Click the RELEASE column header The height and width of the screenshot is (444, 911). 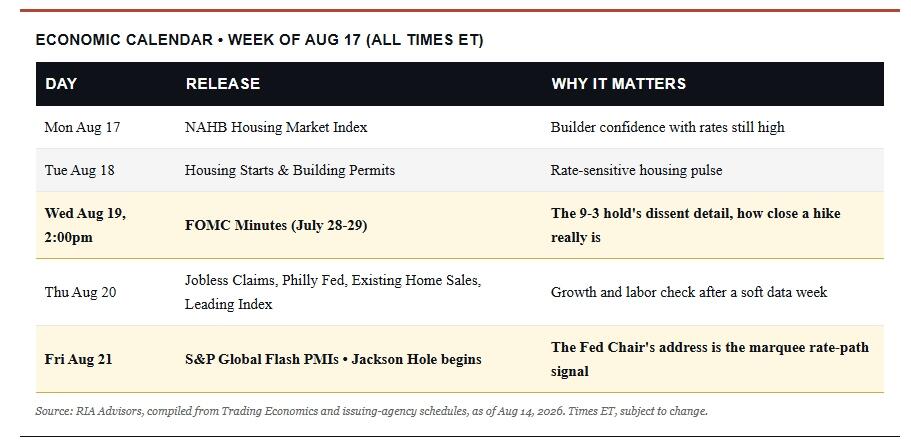(x=223, y=84)
